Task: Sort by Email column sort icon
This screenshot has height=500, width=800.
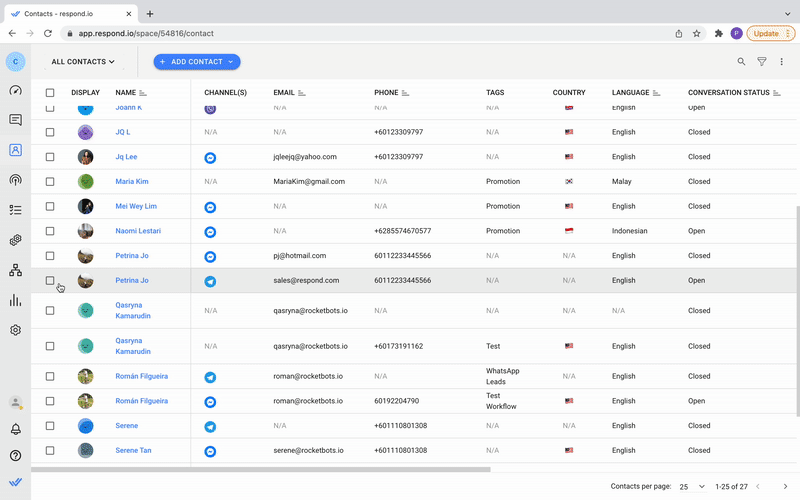Action: (302, 93)
